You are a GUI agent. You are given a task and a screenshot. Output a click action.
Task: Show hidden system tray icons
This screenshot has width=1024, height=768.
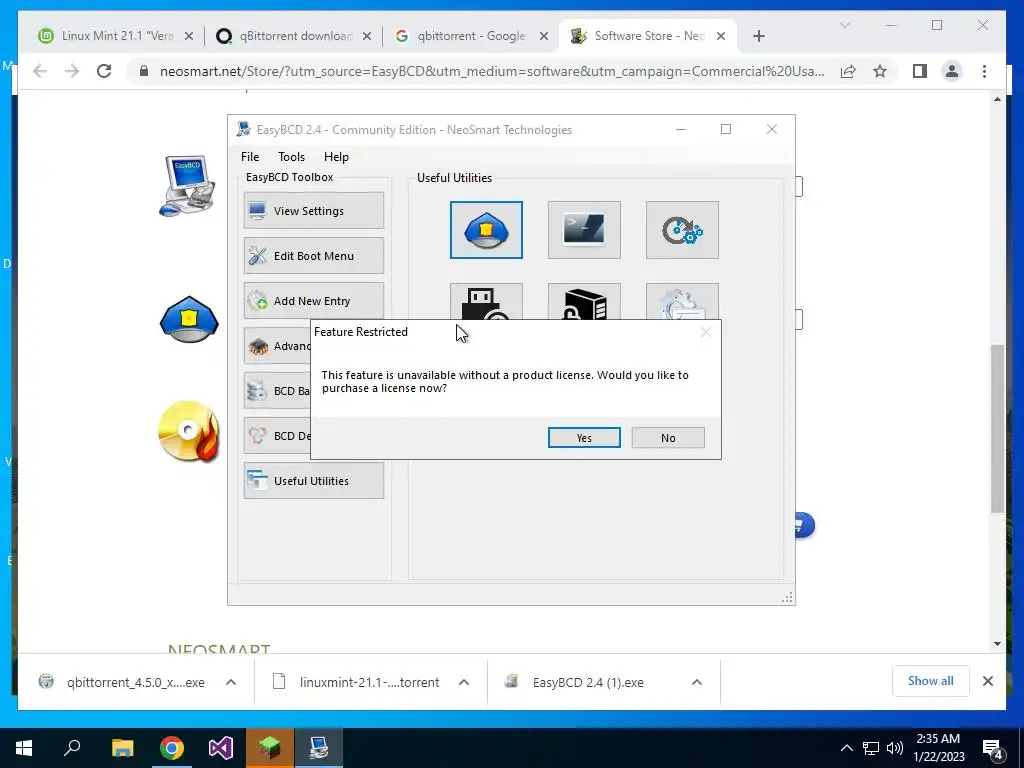pos(846,748)
